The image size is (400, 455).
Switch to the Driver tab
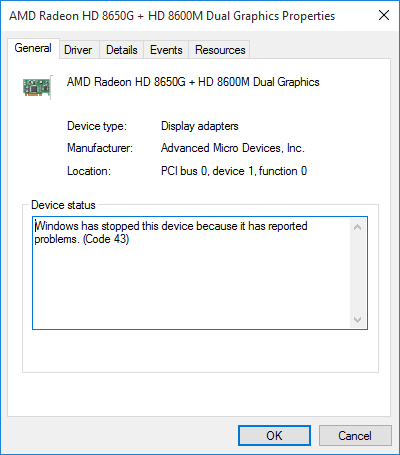pos(78,50)
